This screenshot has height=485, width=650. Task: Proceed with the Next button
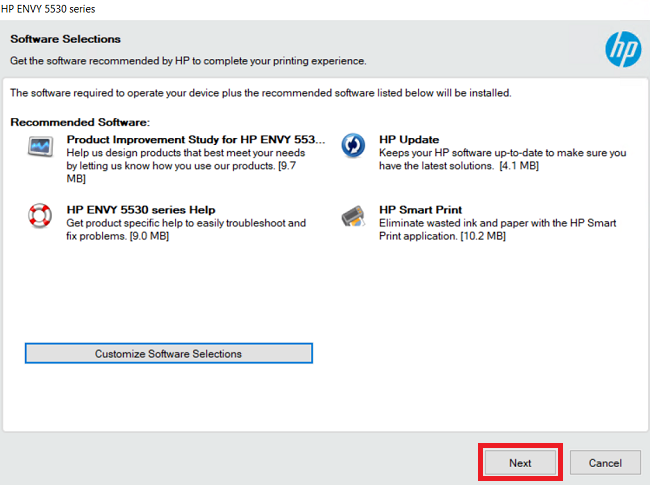(520, 463)
